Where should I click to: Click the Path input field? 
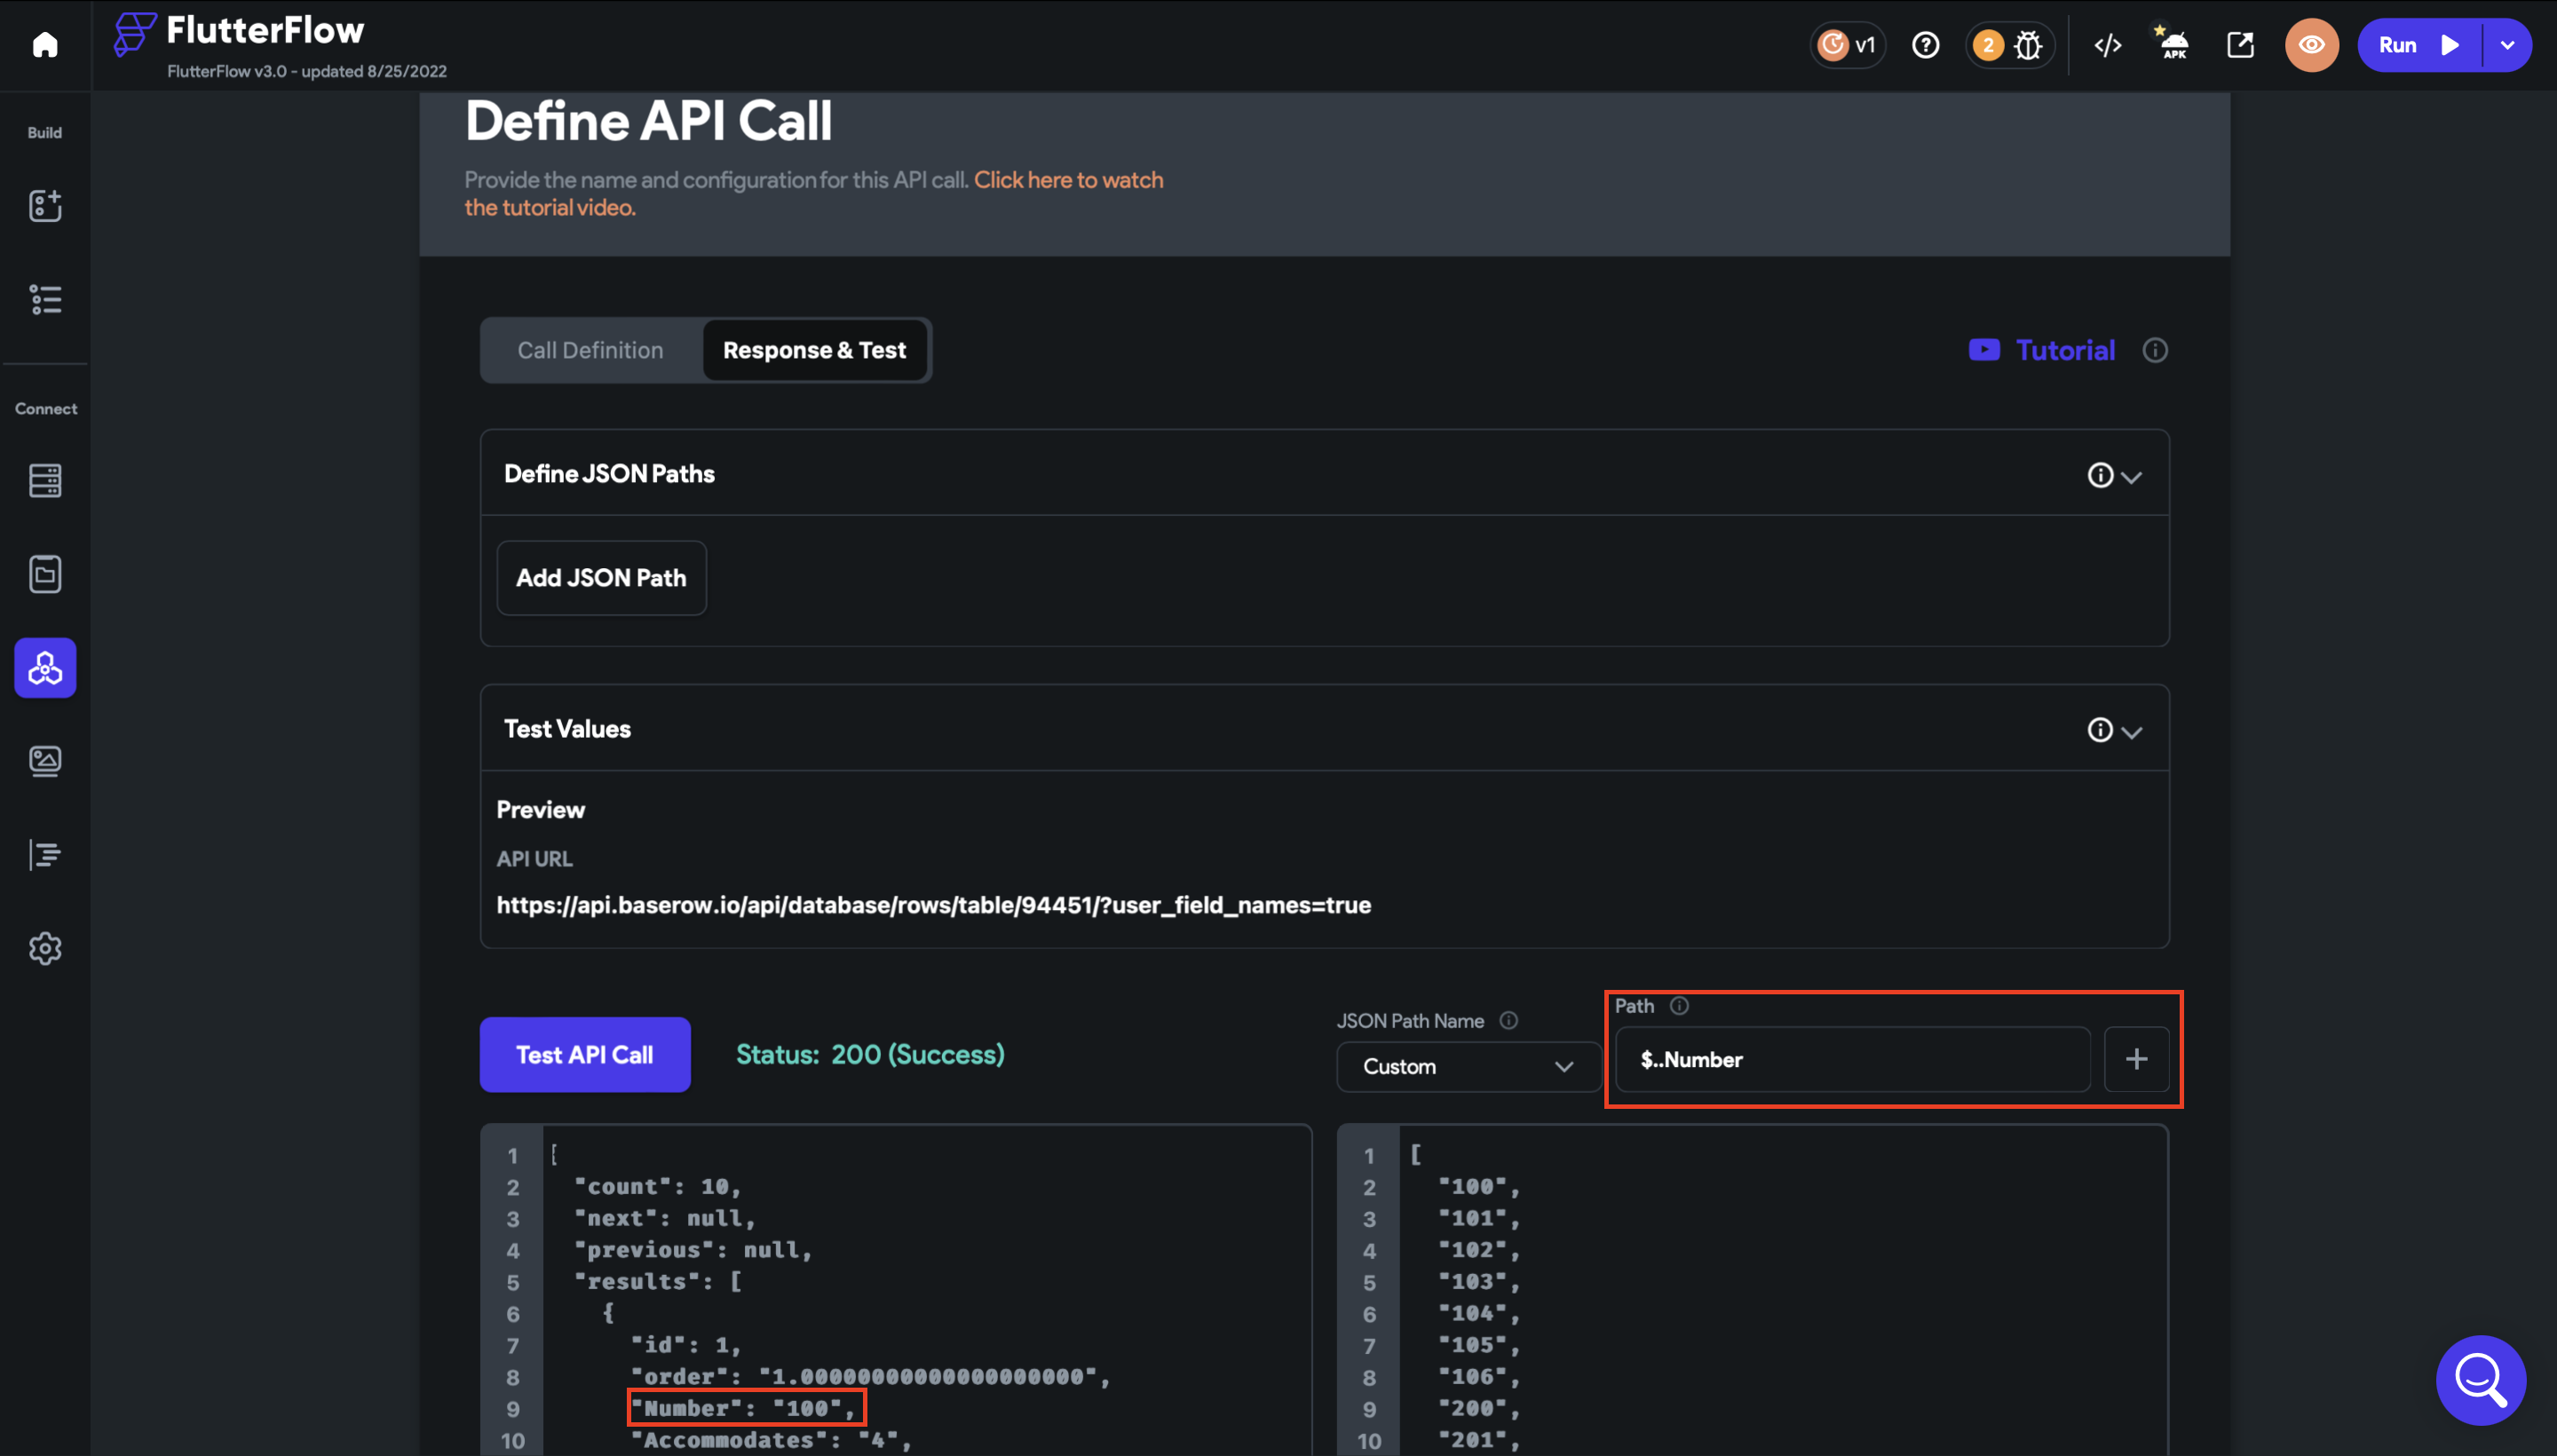pos(1852,1060)
